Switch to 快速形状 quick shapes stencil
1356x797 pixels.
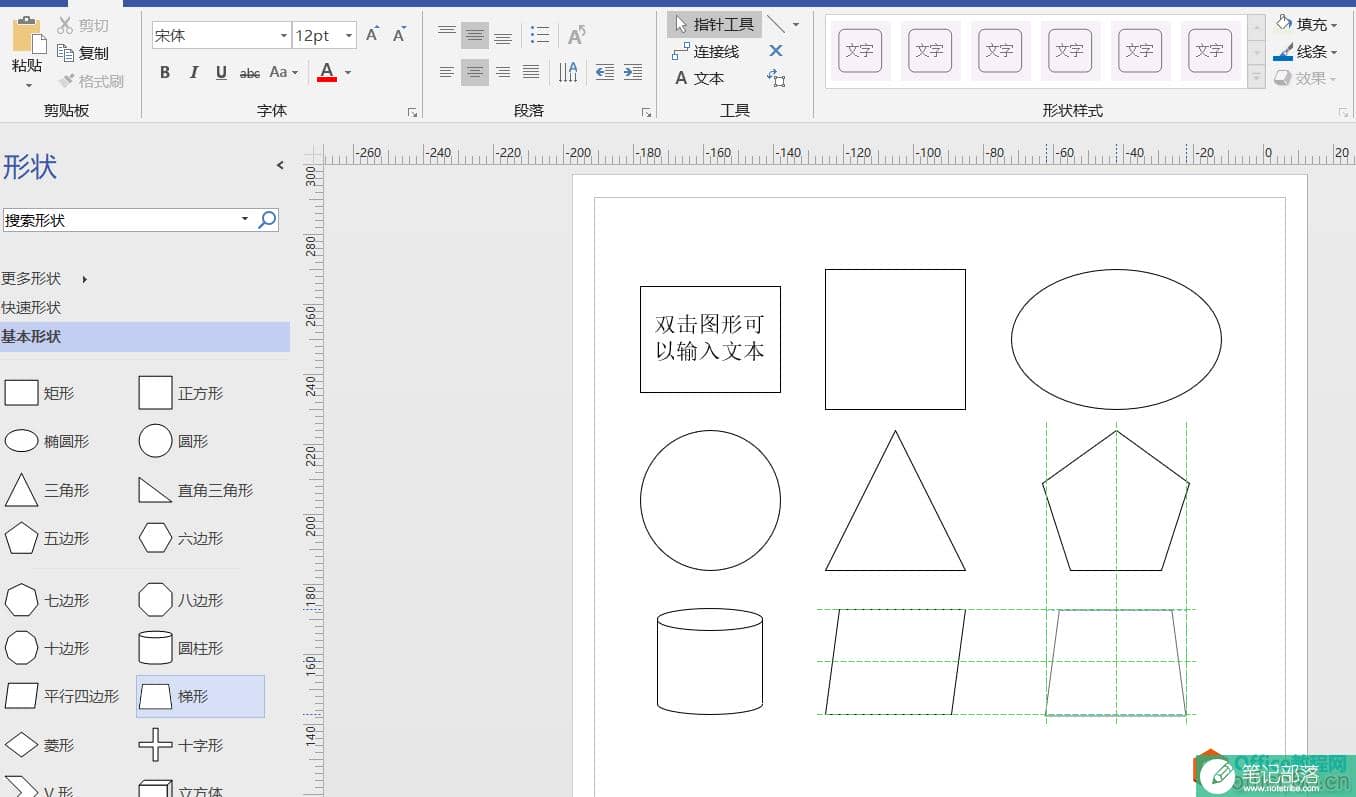31,308
